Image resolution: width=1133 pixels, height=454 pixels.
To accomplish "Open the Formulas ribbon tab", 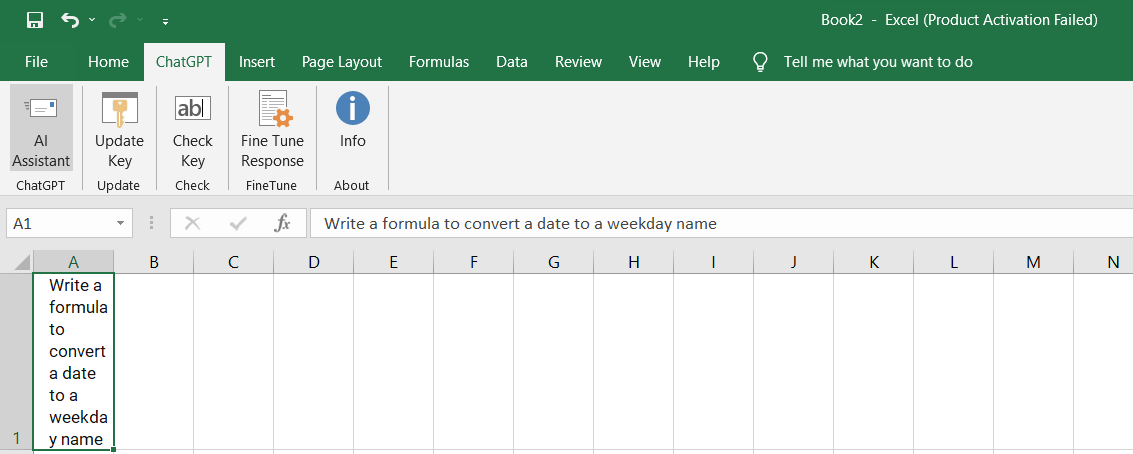I will (x=438, y=62).
